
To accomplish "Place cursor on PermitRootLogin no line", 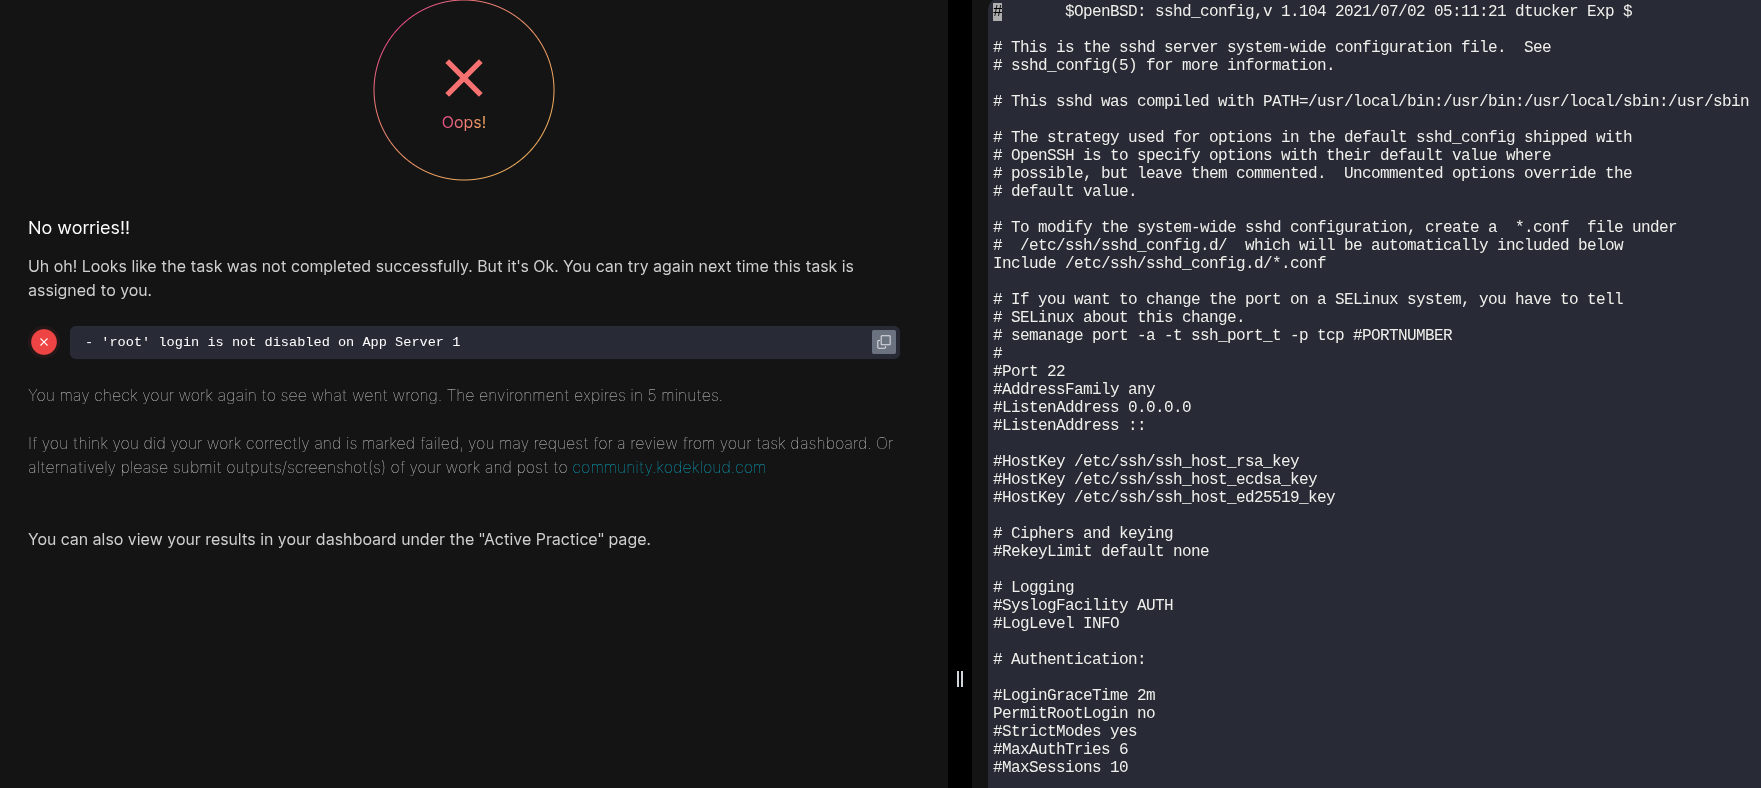I will coord(1074,713).
